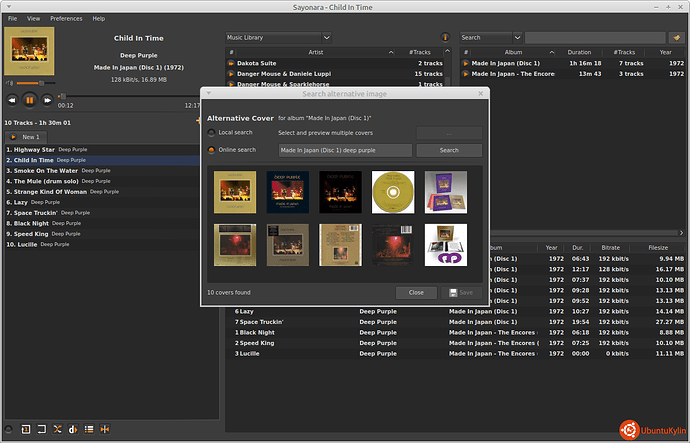This screenshot has height=443, width=690.
Task: Open the File menu
Action: coord(12,18)
